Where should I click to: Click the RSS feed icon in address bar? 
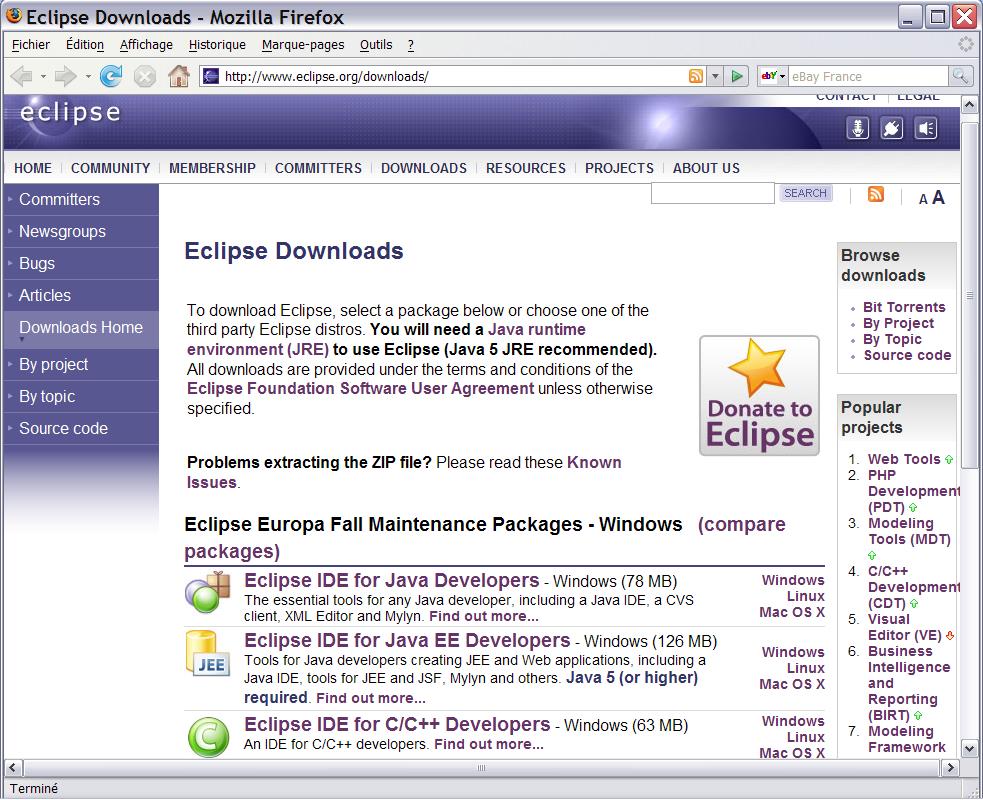click(696, 76)
